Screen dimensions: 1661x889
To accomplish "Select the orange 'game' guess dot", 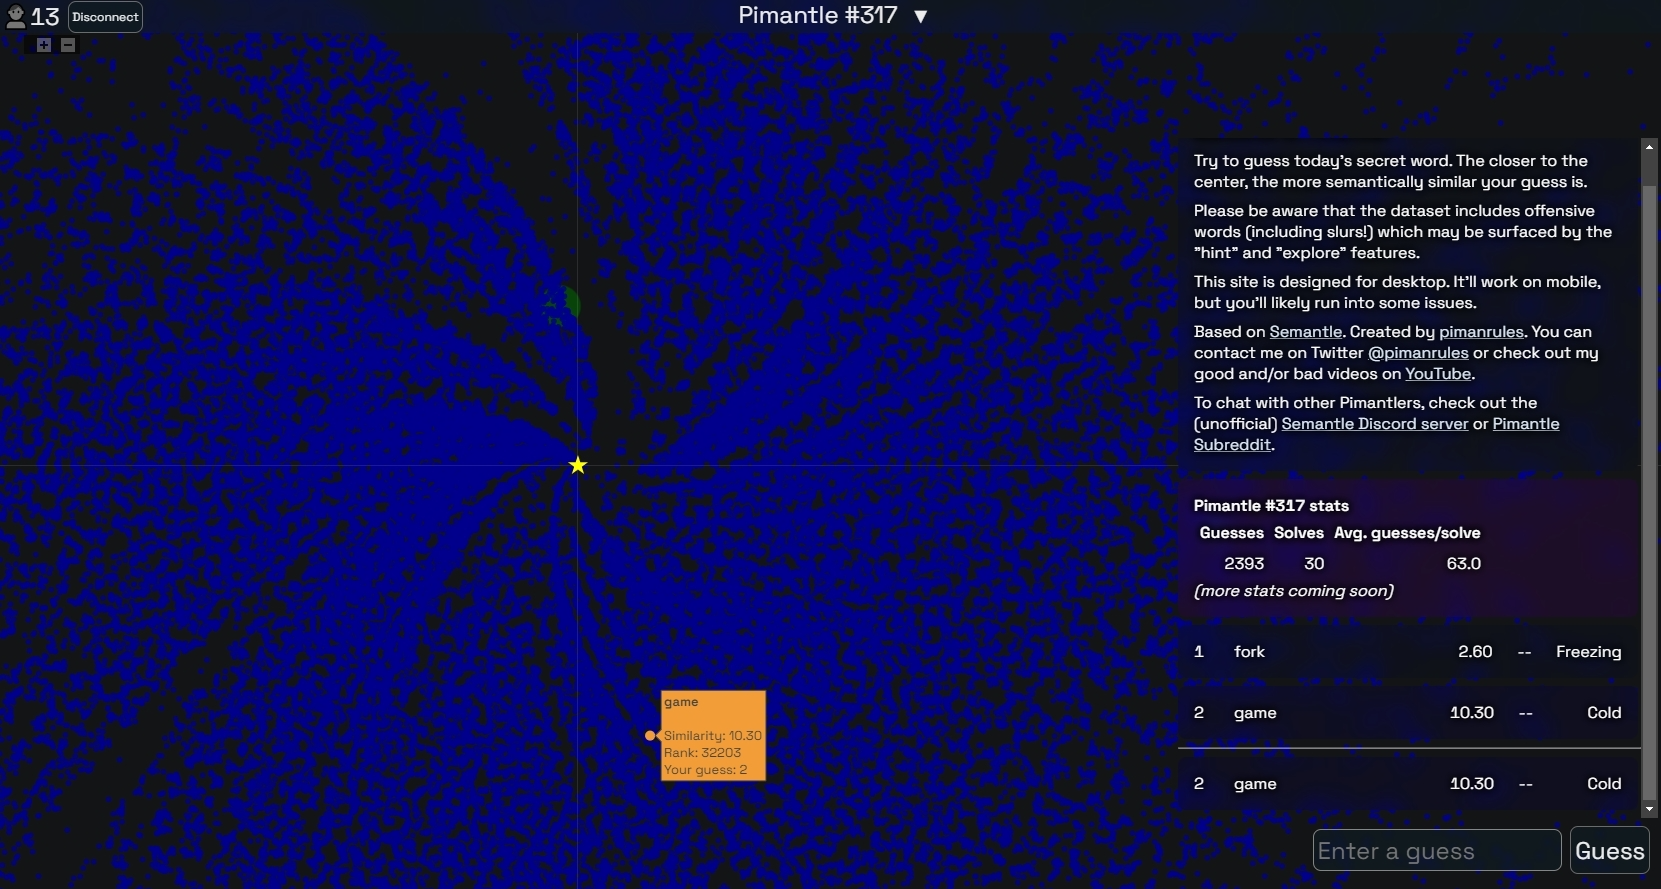I will point(650,736).
